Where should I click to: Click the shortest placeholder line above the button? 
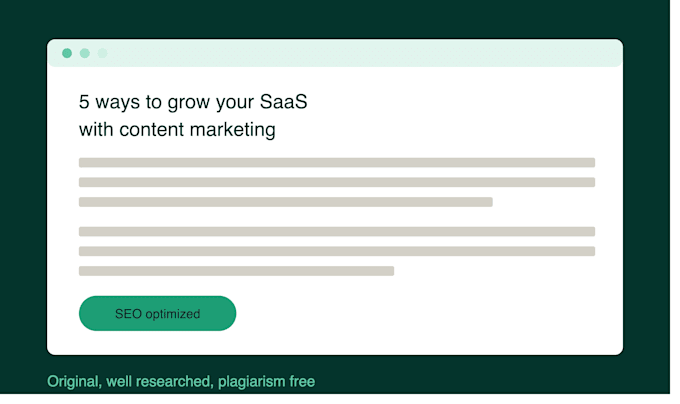click(x=236, y=271)
